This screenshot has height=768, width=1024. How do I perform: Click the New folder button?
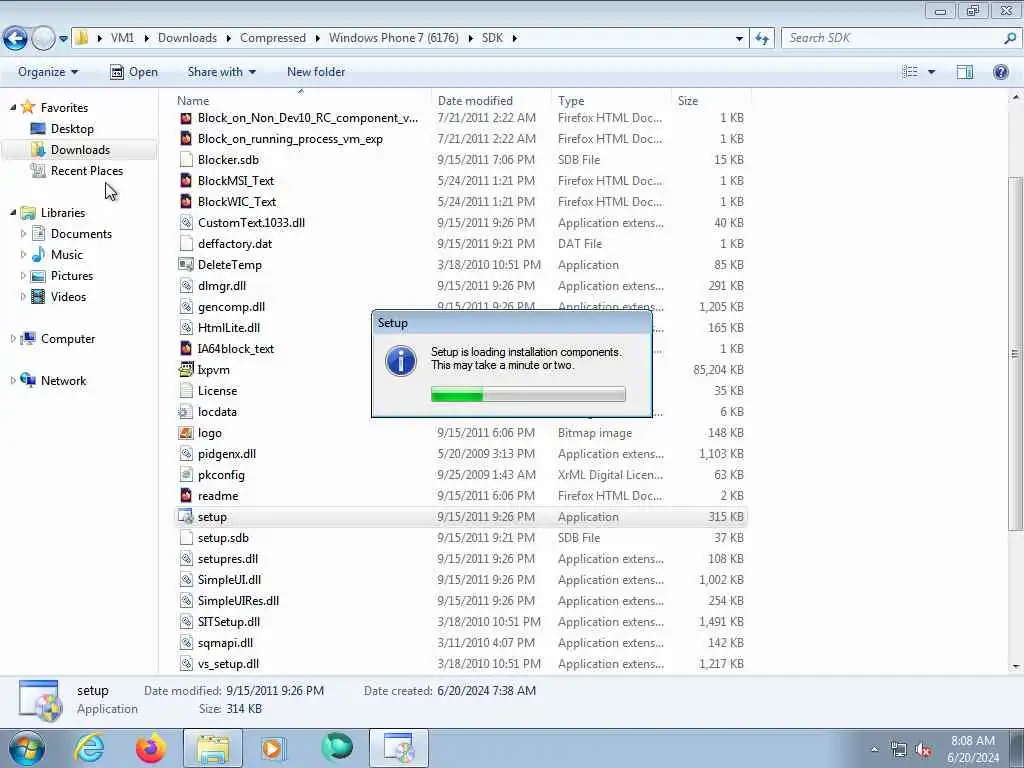click(x=316, y=72)
